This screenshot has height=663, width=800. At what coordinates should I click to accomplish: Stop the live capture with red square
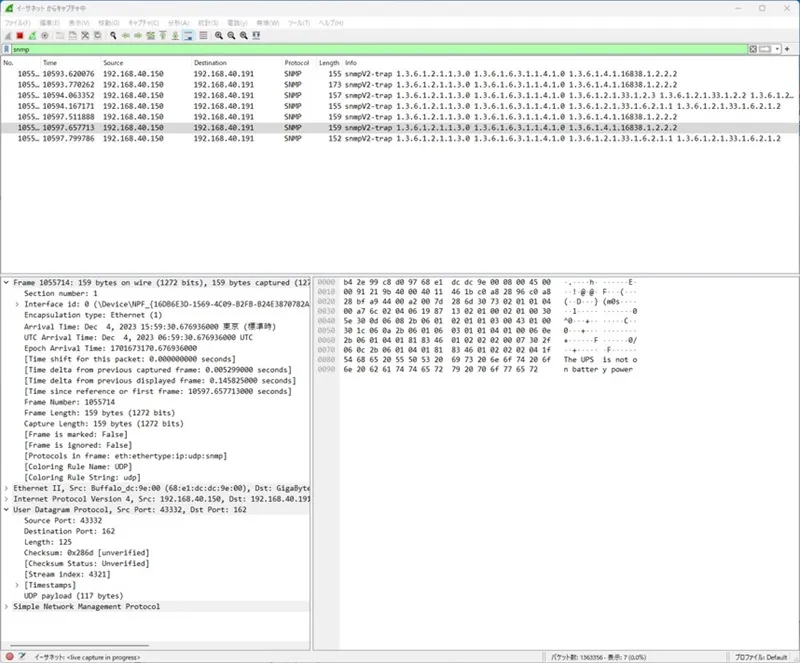coord(20,35)
